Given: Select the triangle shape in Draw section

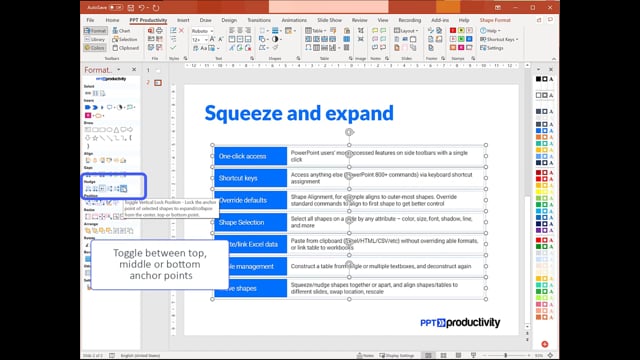Looking at the screenshot, I should [116, 130].
